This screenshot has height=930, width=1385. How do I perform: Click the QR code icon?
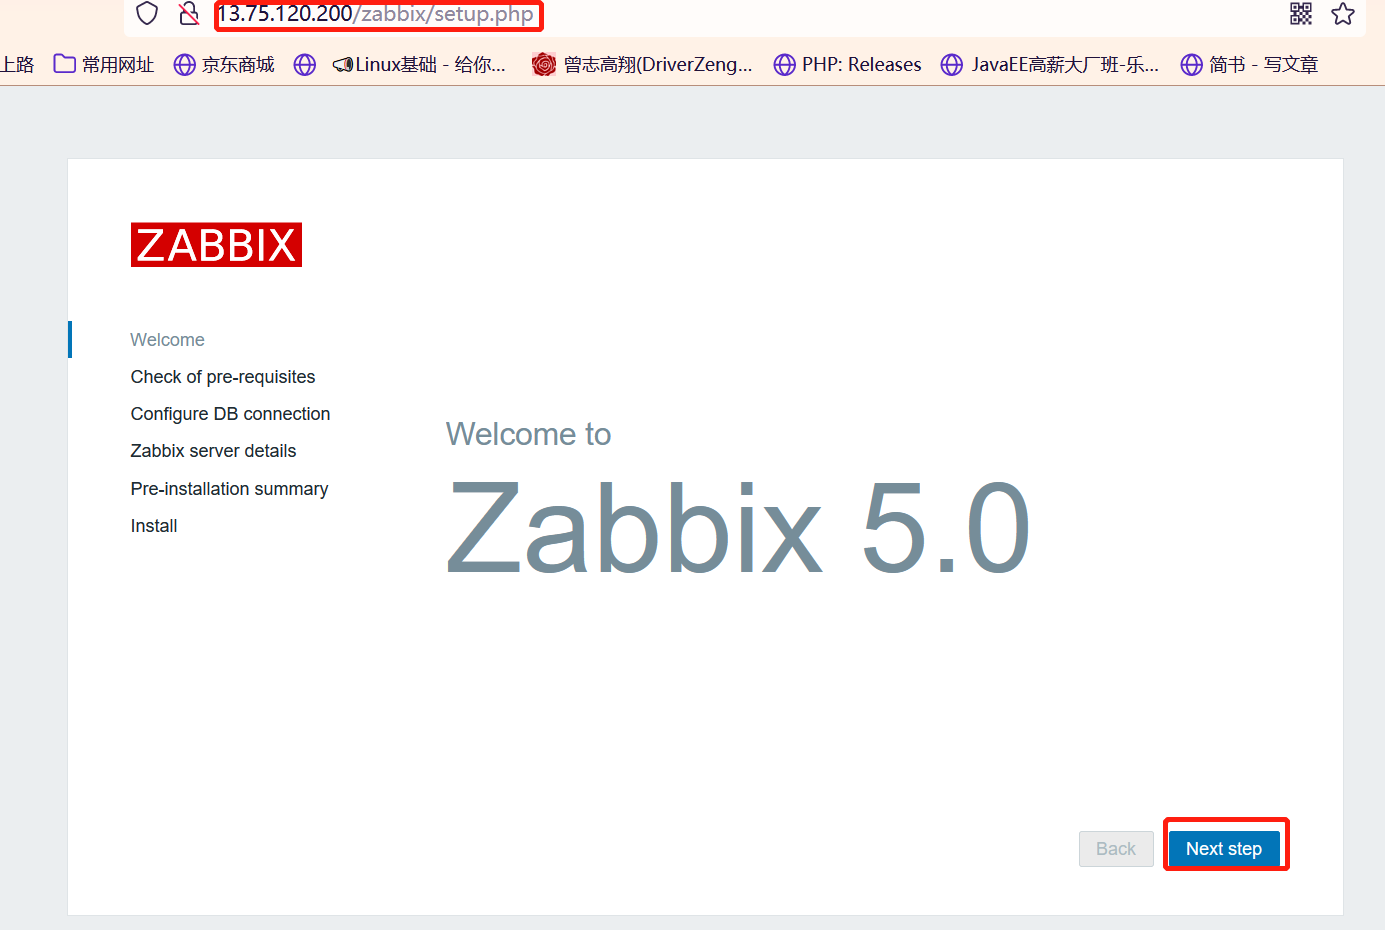pos(1301,14)
